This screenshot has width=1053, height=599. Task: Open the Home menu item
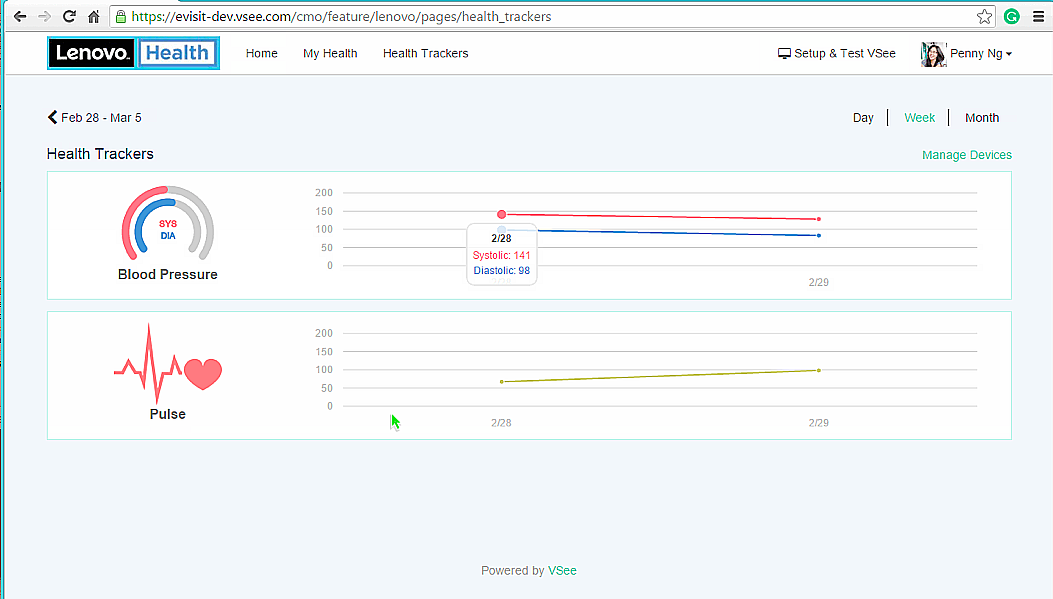pos(261,53)
